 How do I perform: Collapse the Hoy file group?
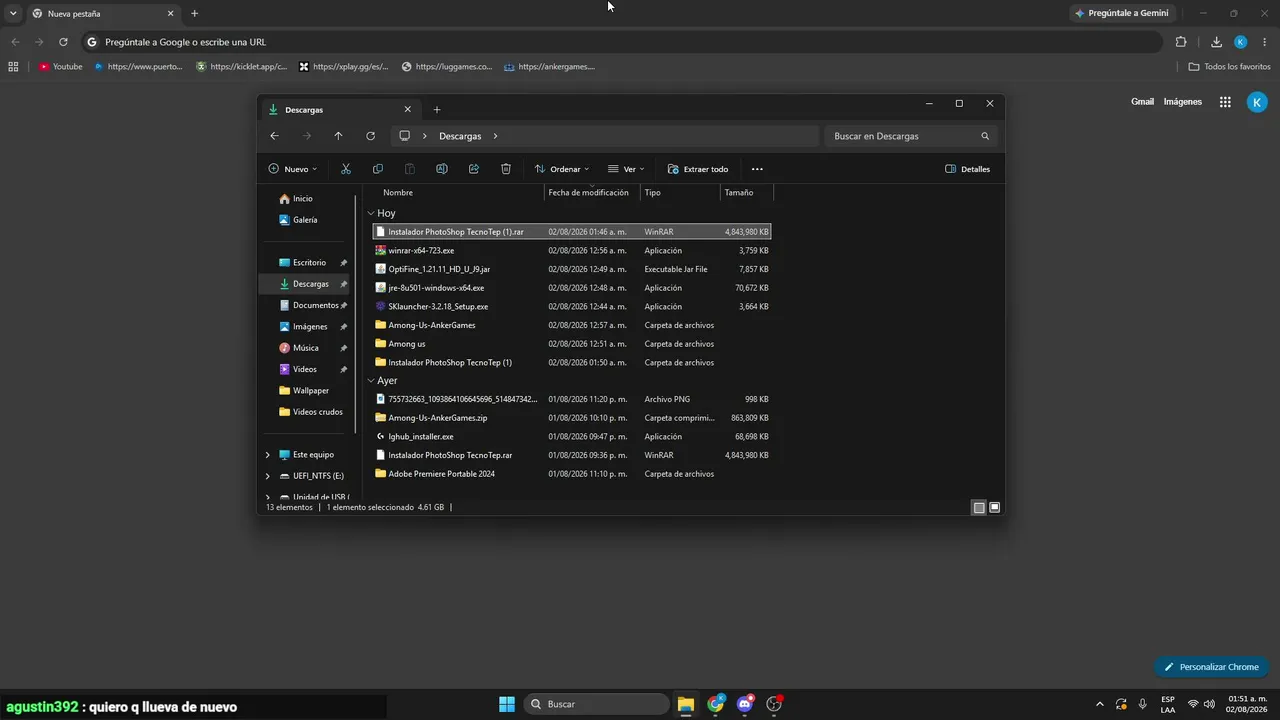(371, 213)
